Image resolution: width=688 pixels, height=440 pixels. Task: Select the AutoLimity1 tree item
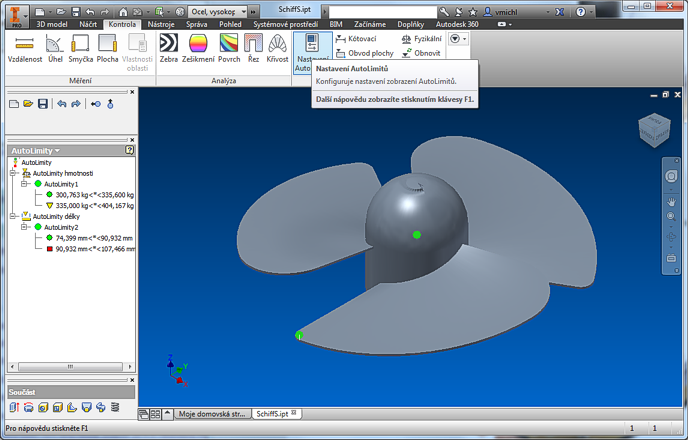(x=60, y=184)
